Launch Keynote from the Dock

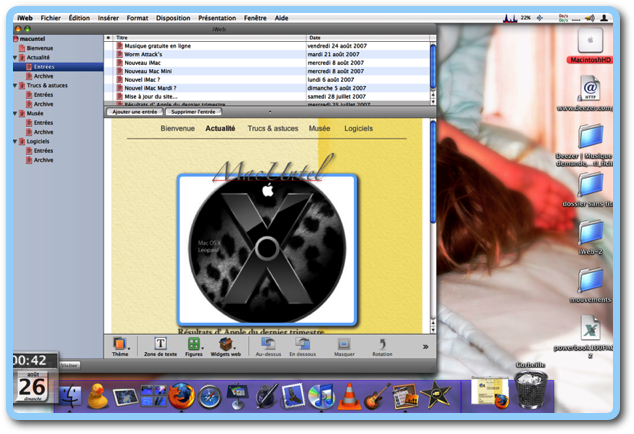coord(237,396)
